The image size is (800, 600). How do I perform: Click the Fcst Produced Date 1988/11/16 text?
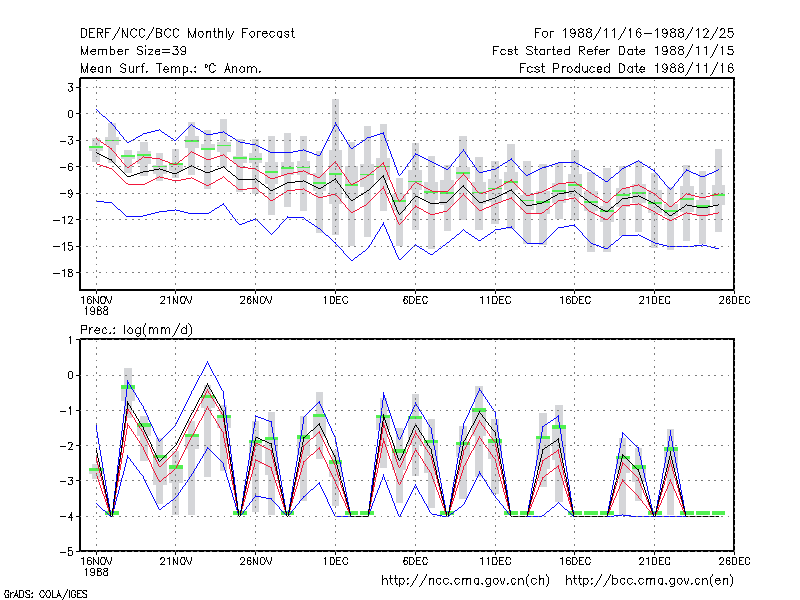tap(627, 68)
